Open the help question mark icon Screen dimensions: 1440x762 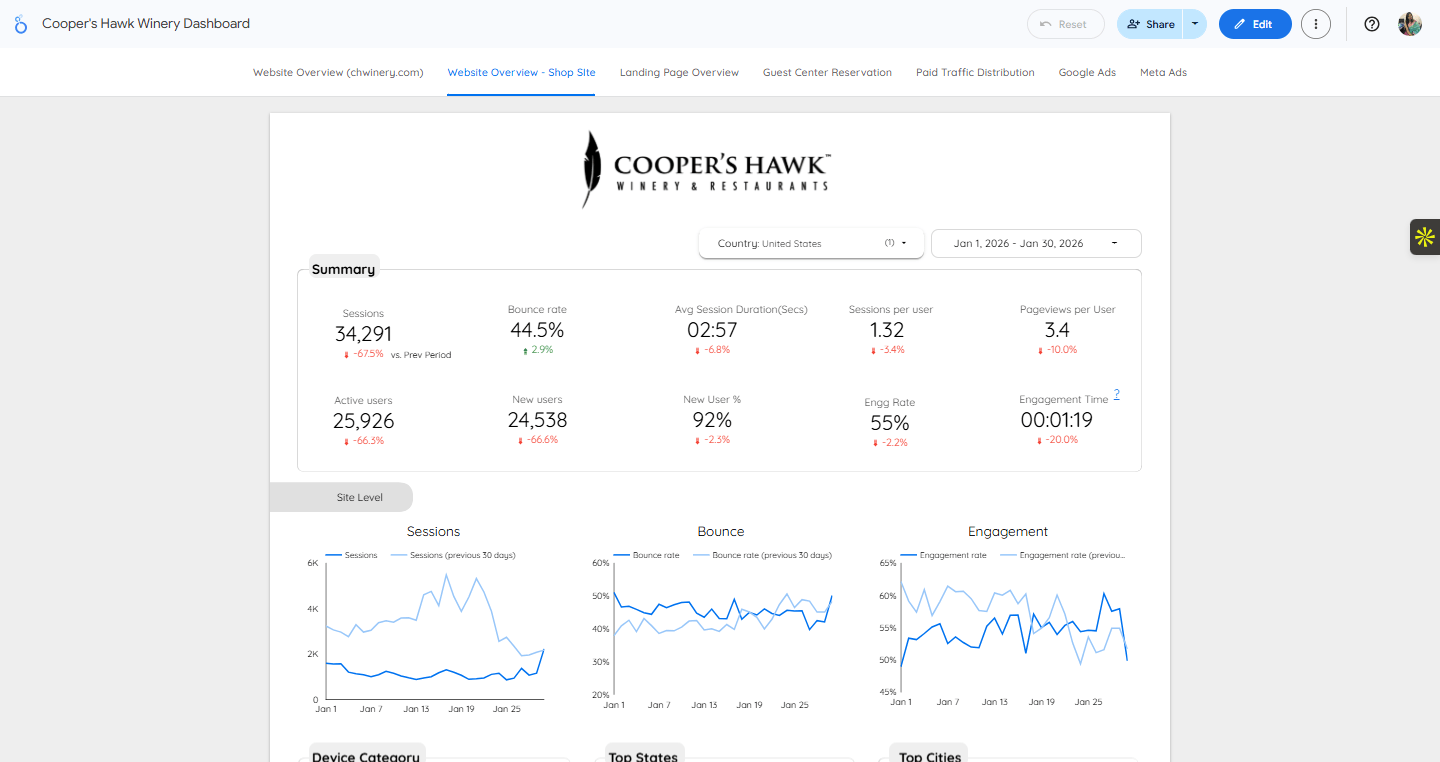coord(1372,24)
